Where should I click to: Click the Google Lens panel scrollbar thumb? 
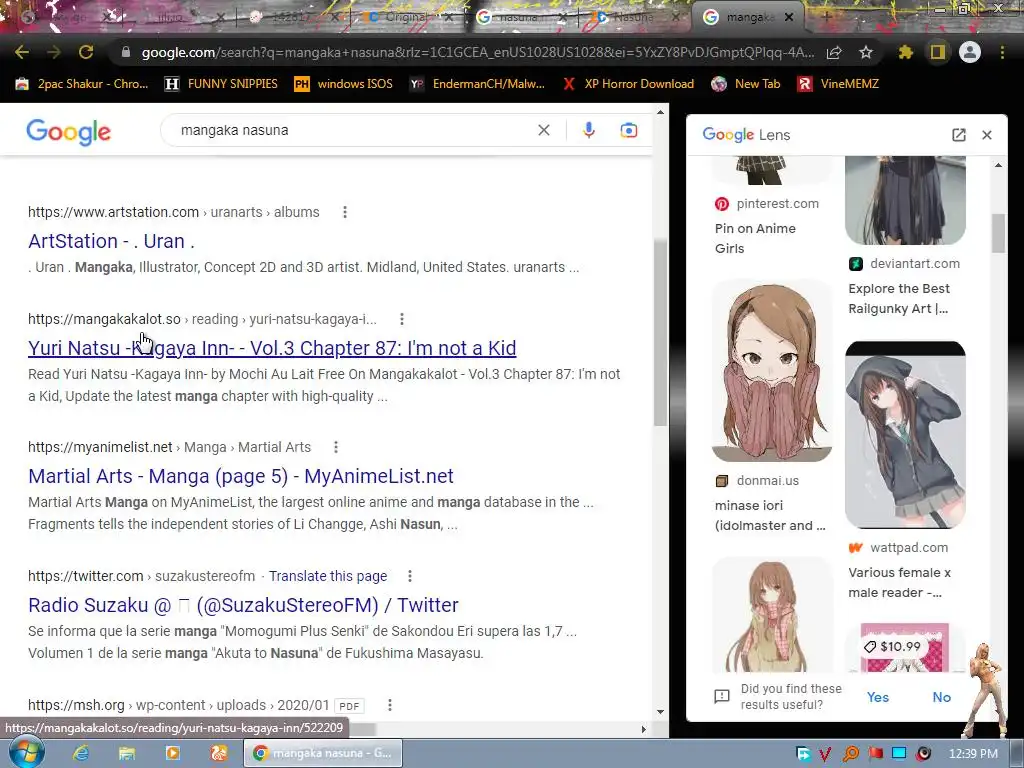click(998, 233)
